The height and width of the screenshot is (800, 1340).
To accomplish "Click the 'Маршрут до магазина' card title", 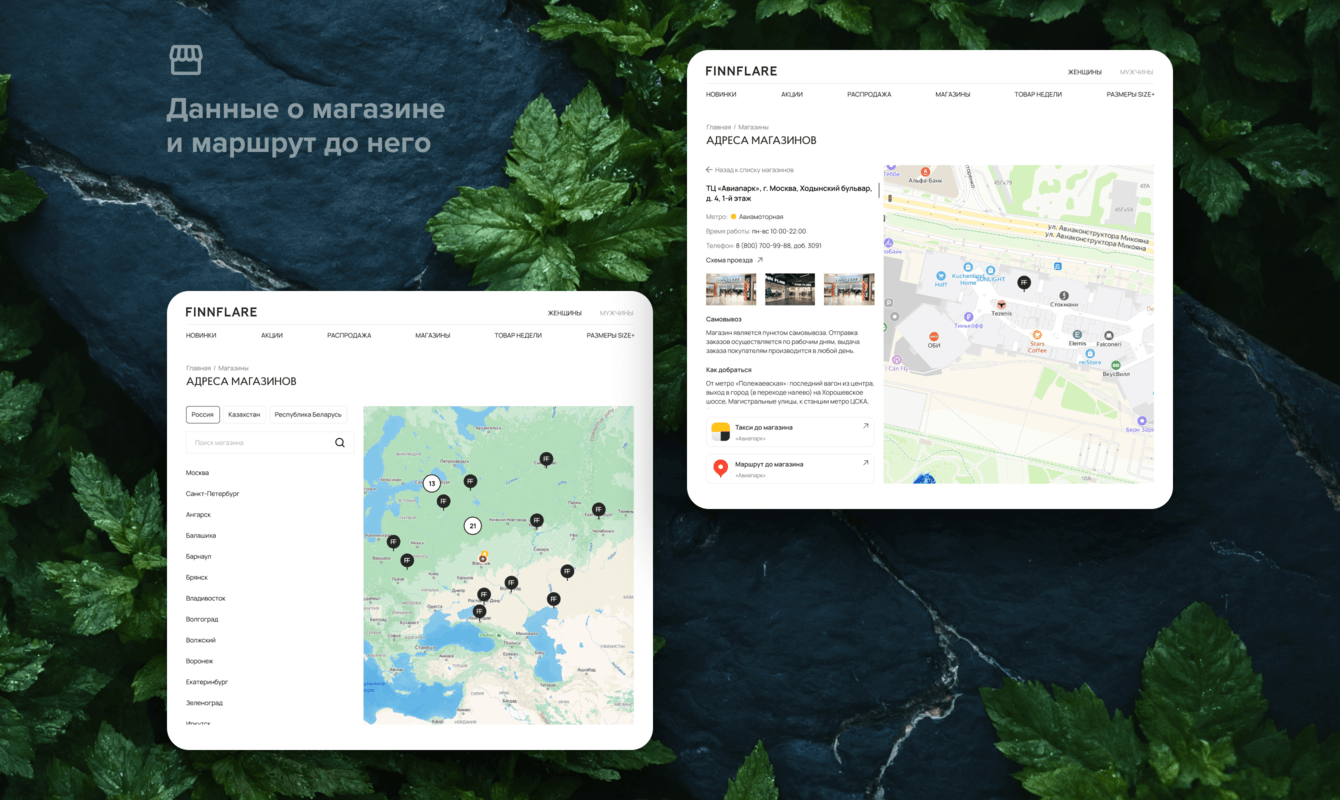I will coord(769,464).
